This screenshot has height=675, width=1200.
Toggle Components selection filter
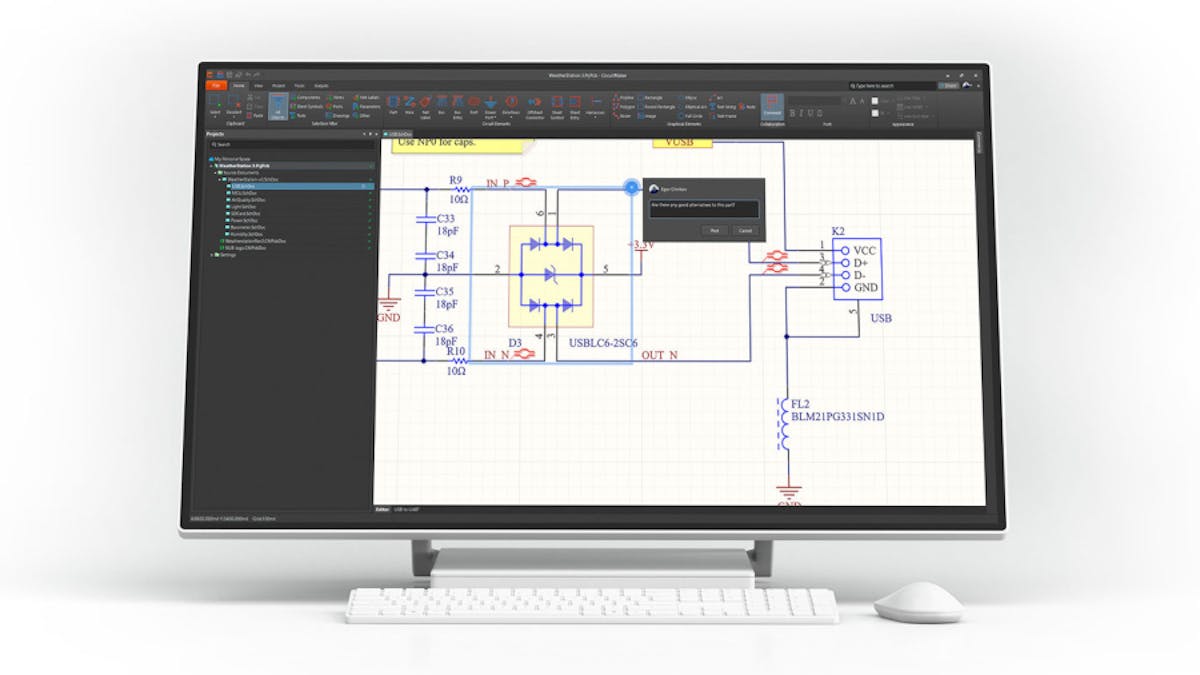coord(306,97)
